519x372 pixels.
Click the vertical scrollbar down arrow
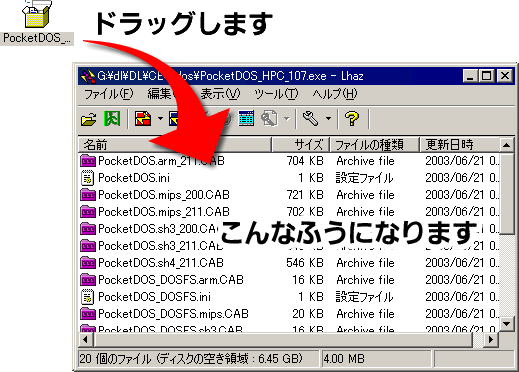coord(507,323)
